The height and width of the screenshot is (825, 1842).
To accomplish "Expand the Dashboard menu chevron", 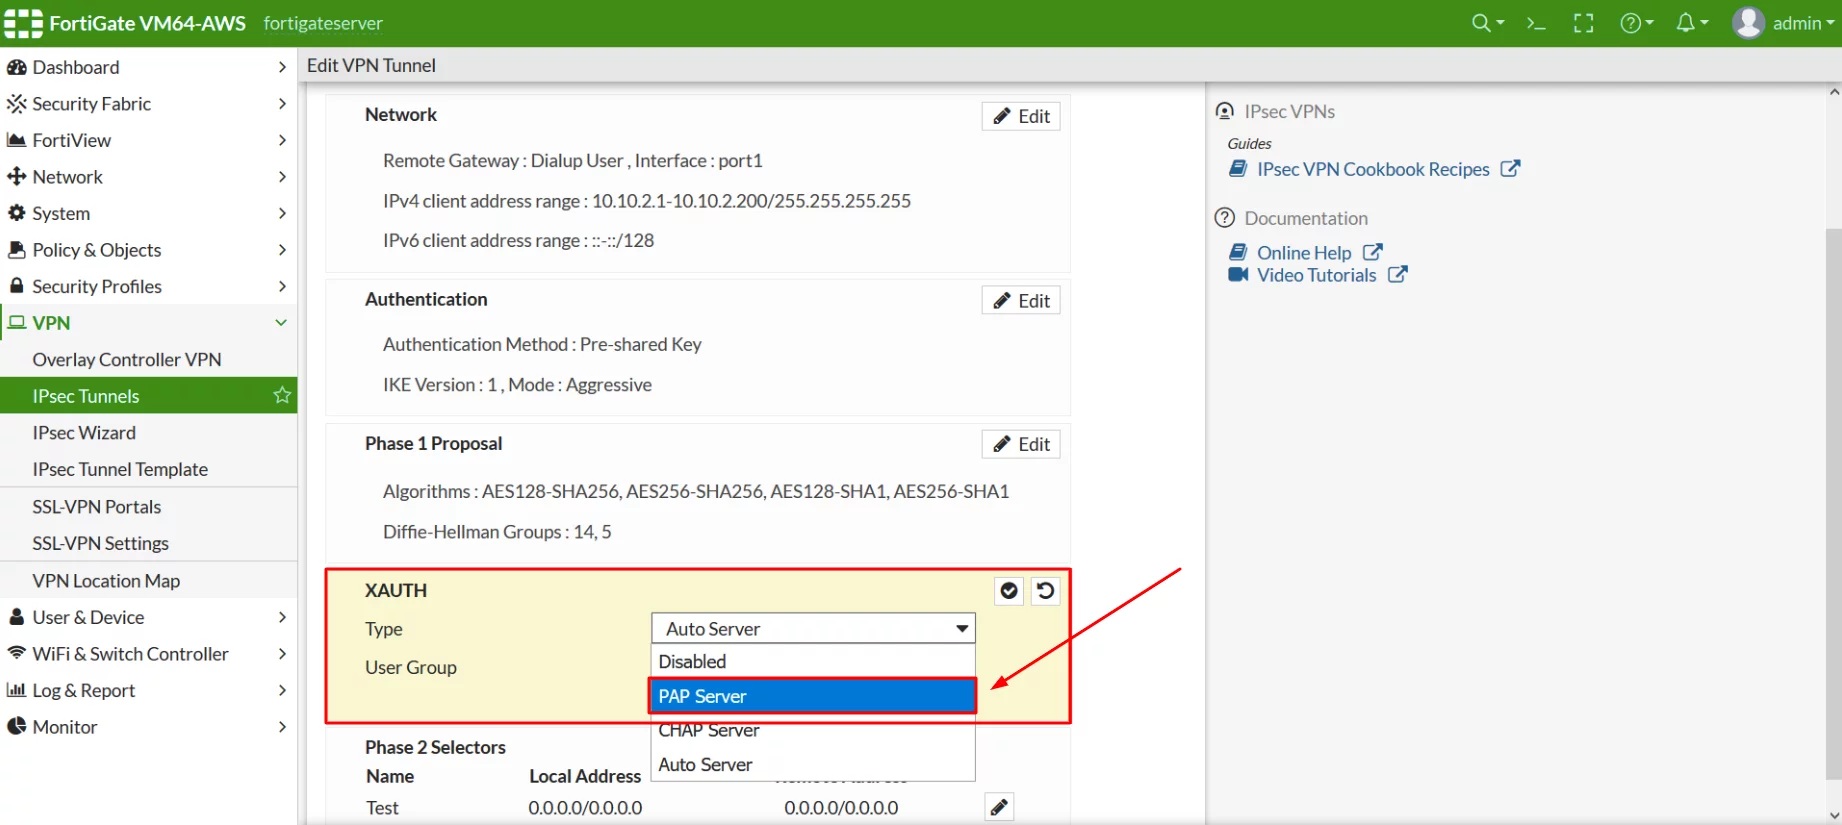I will coord(282,67).
